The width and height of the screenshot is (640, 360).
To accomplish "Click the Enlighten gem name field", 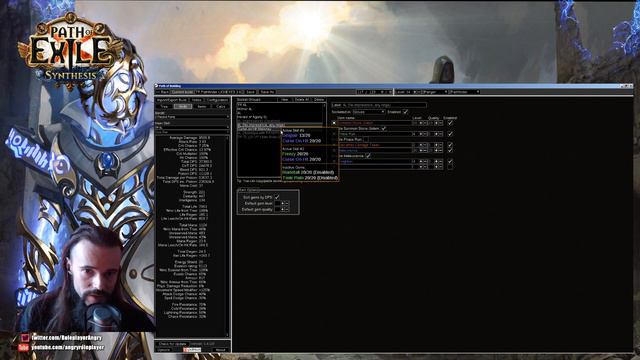I will click(x=375, y=161).
